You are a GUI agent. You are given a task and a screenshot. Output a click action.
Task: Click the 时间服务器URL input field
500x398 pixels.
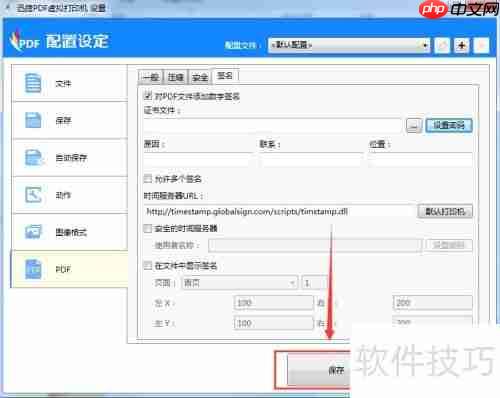pos(279,212)
